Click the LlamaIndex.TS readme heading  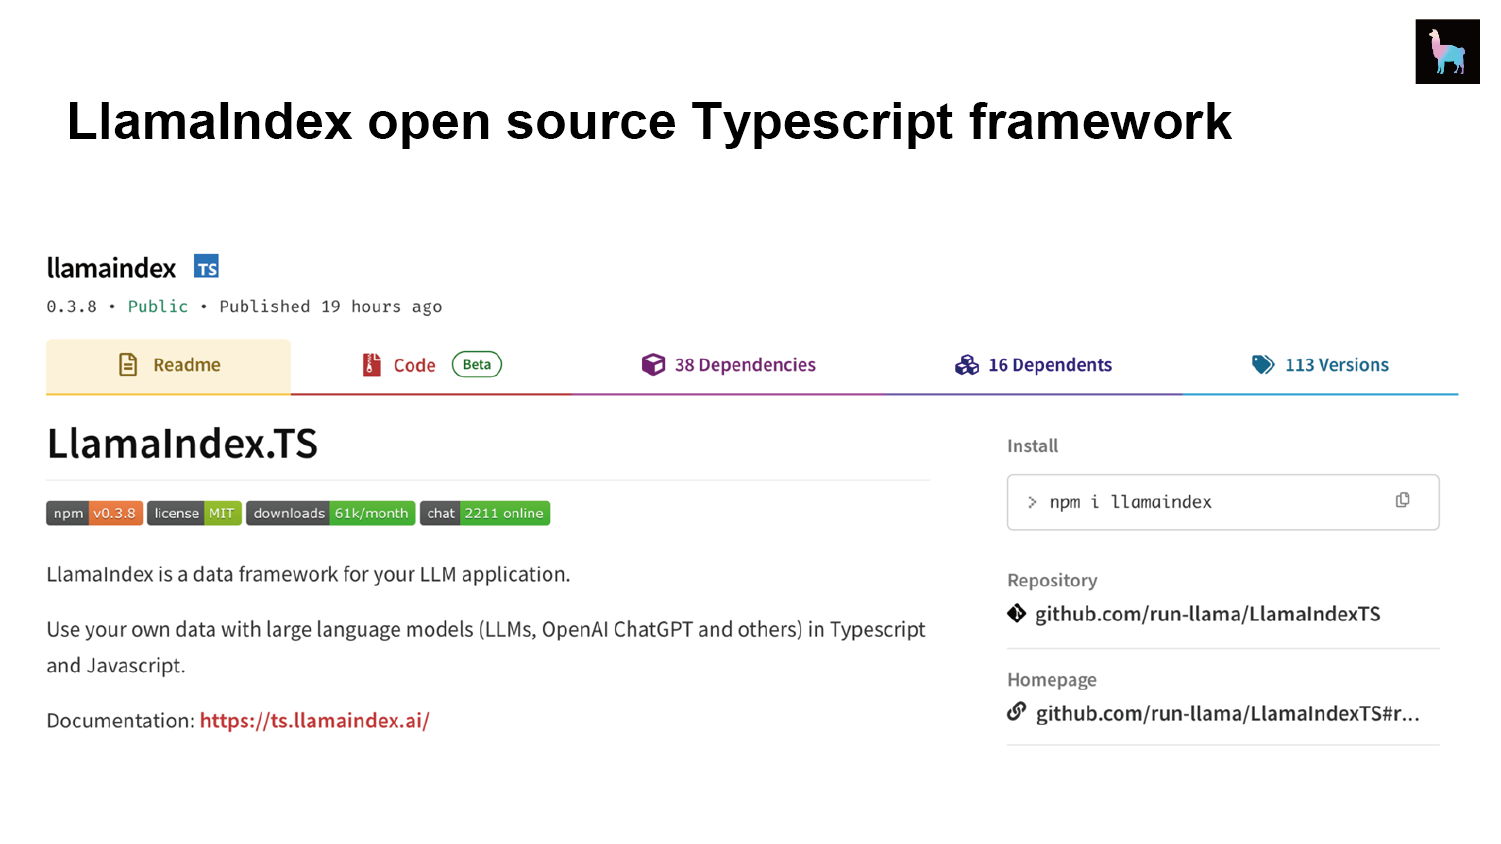tap(182, 444)
